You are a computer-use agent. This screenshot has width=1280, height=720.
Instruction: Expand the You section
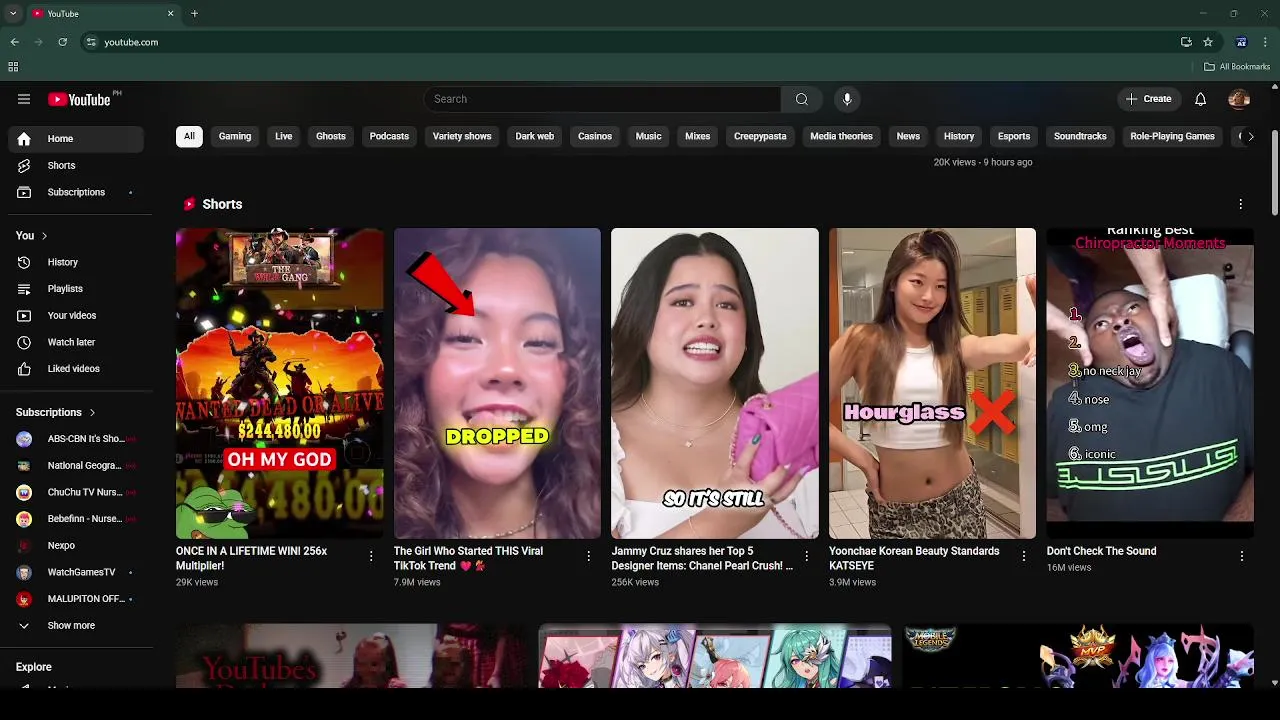(x=32, y=236)
